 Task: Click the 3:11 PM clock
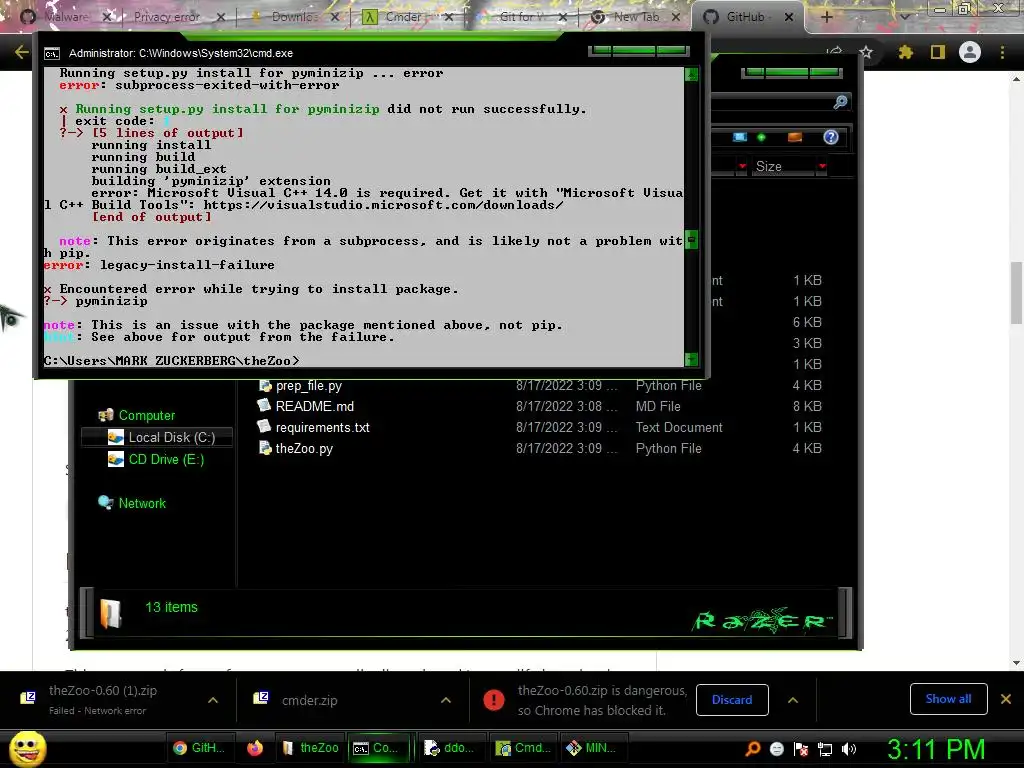tap(936, 749)
